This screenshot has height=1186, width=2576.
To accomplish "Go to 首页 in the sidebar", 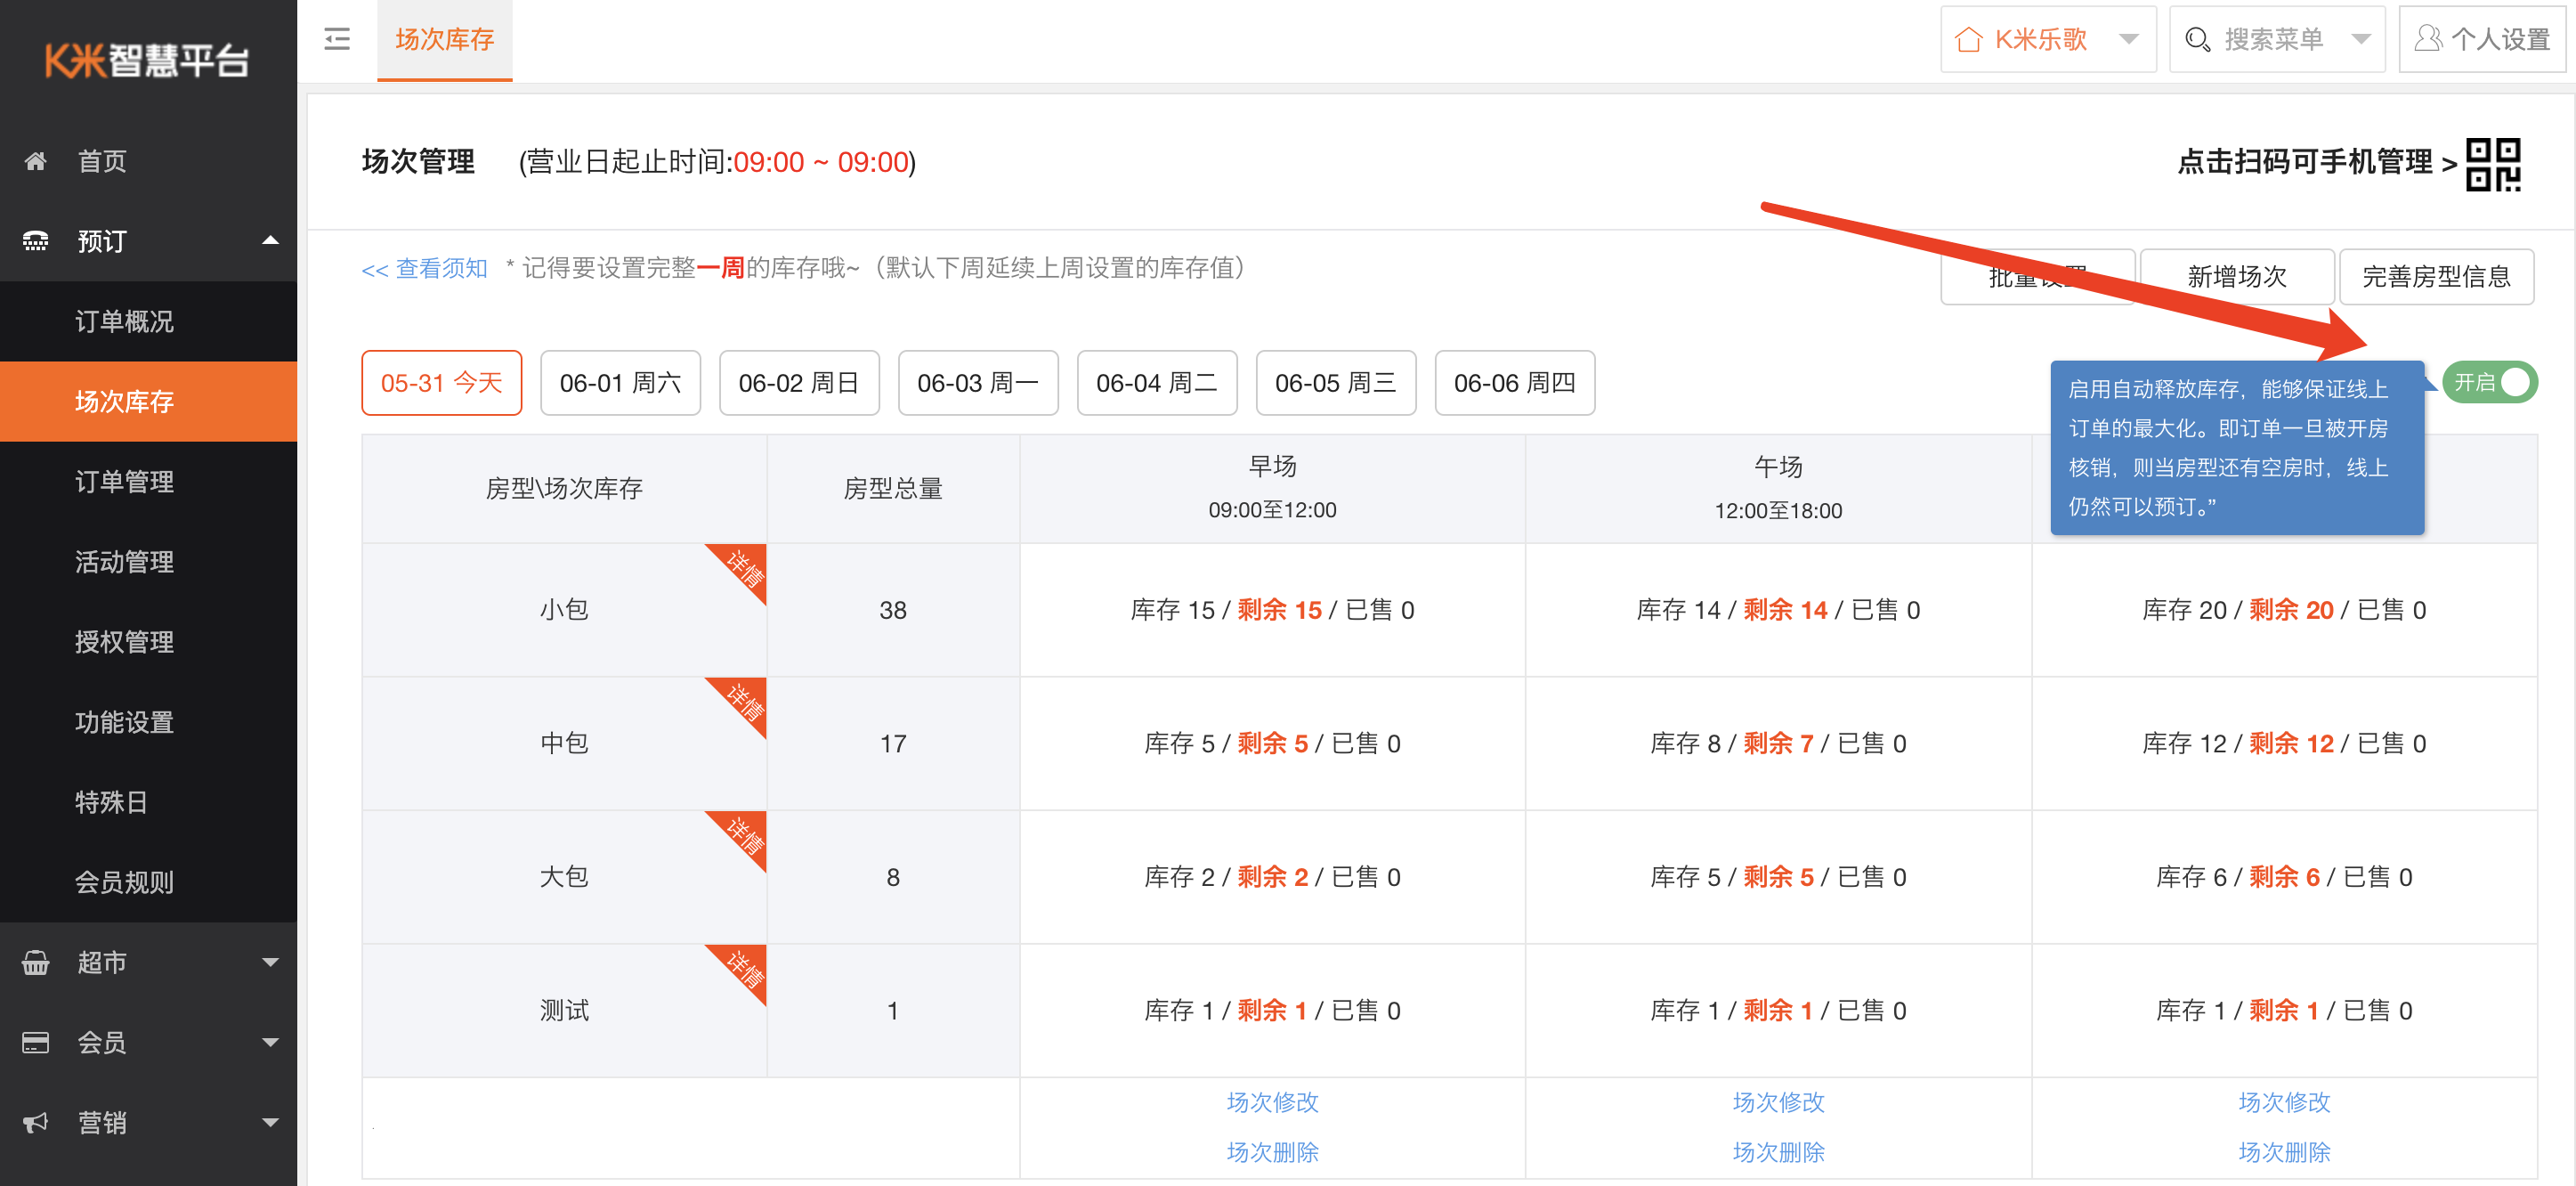I will point(148,161).
